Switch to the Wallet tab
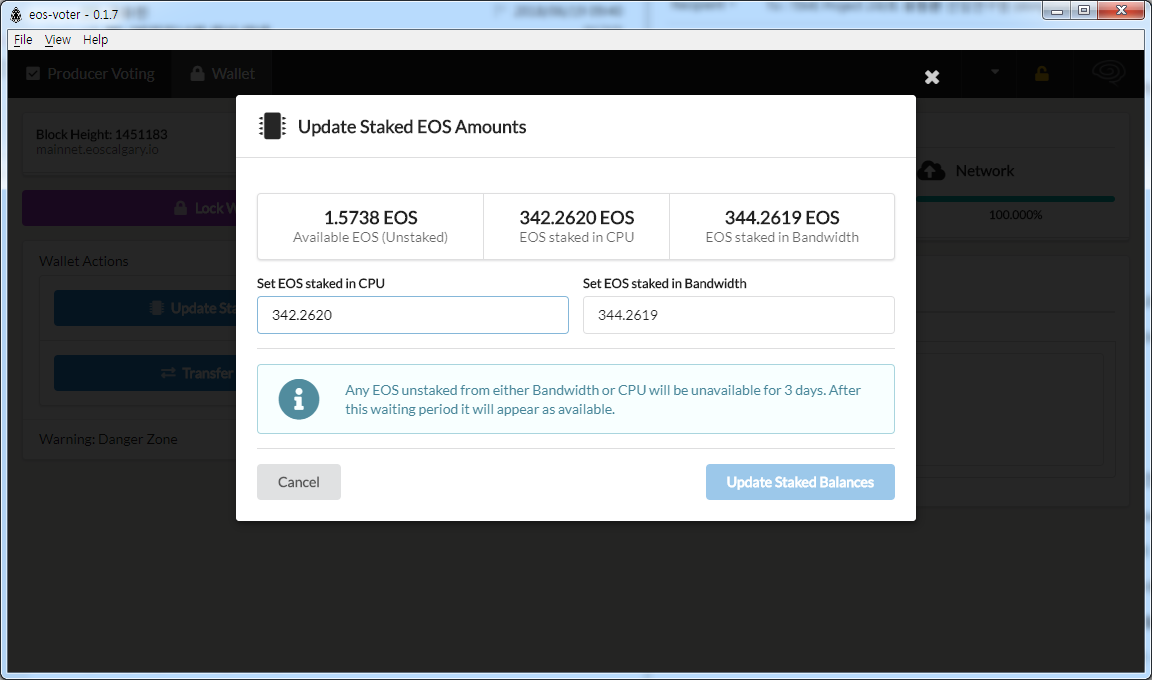The image size is (1152, 680). tap(223, 74)
